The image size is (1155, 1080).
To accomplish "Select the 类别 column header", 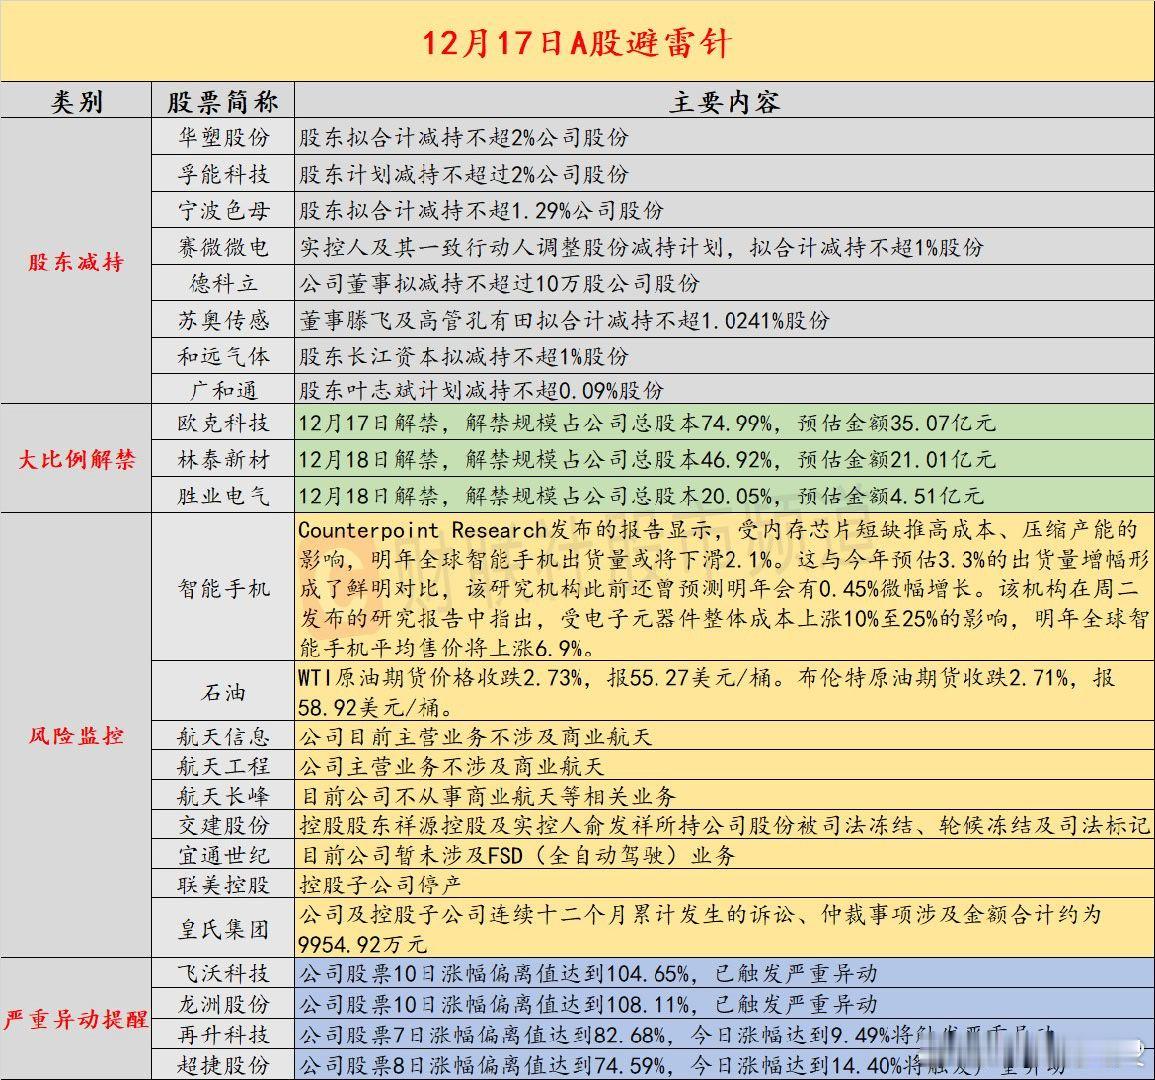I will (77, 101).
